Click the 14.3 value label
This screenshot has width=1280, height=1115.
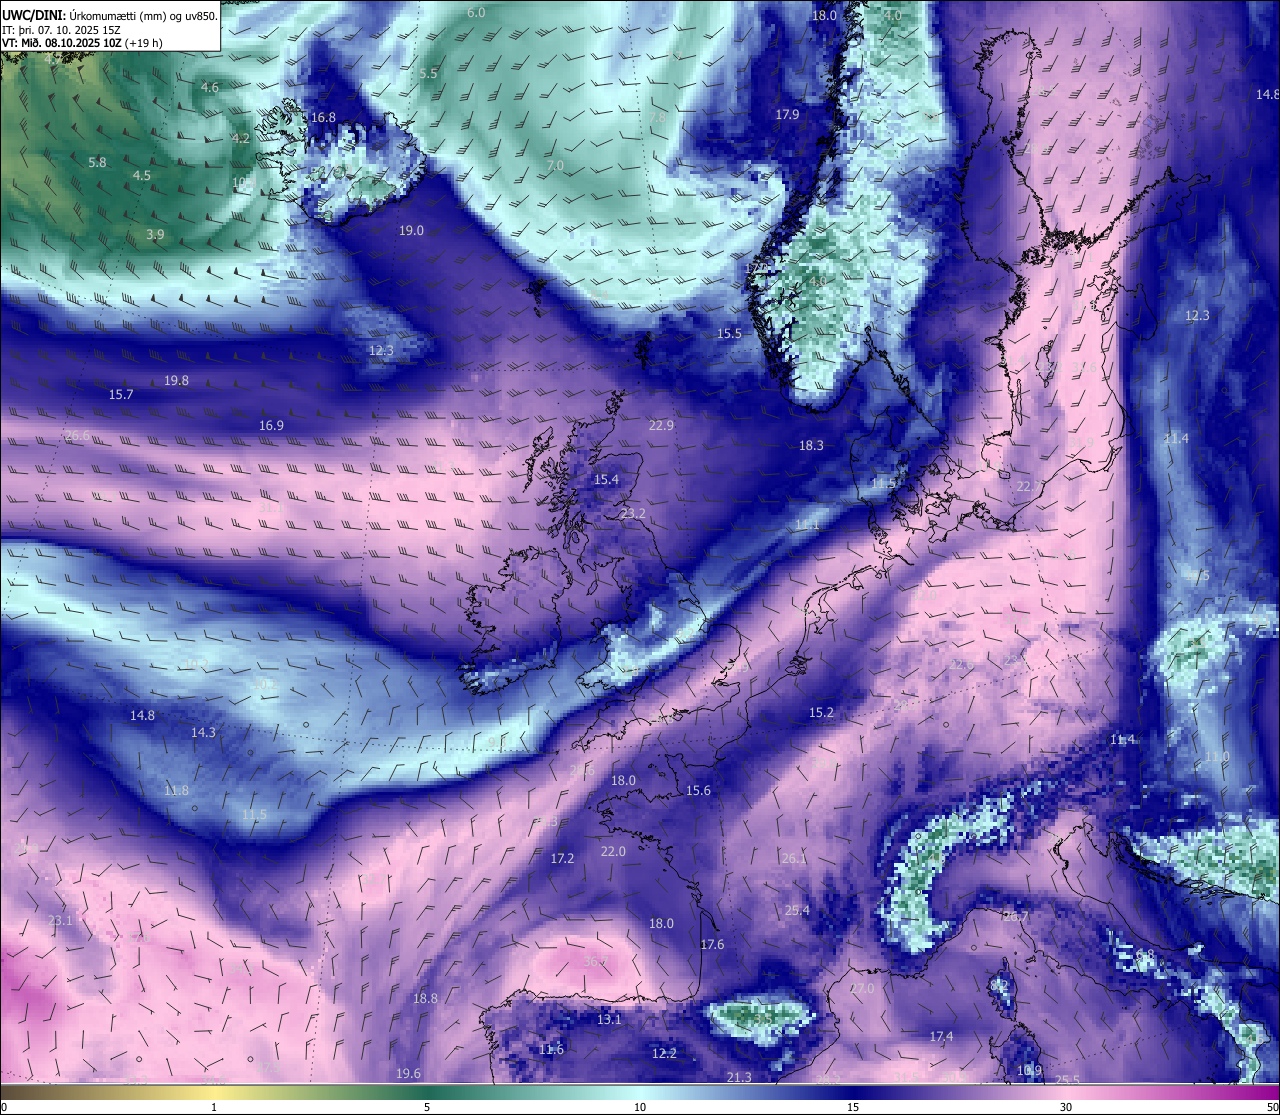click(203, 732)
